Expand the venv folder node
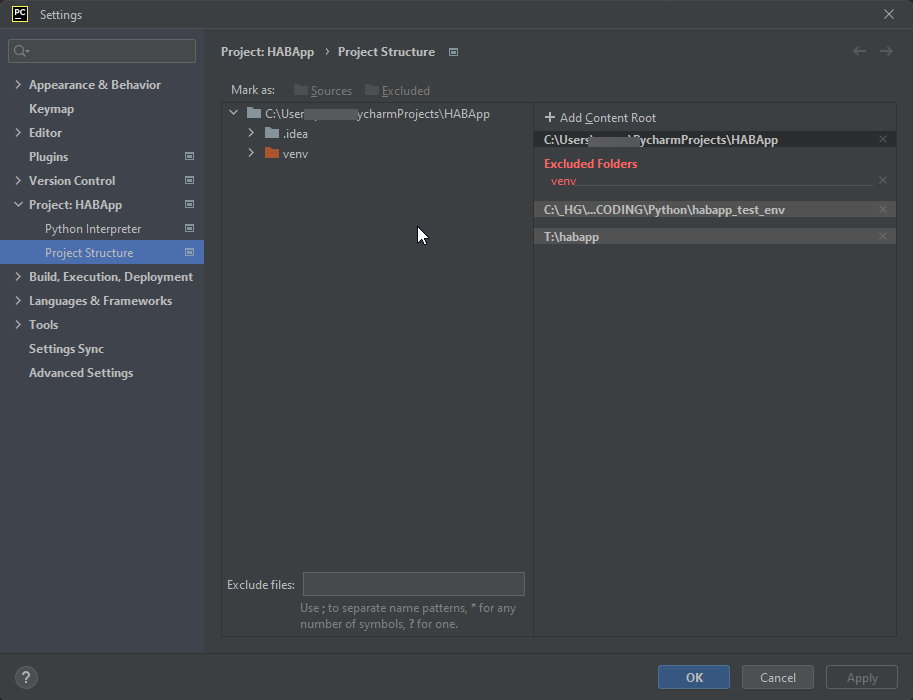The width and height of the screenshot is (913, 700). click(x=252, y=153)
